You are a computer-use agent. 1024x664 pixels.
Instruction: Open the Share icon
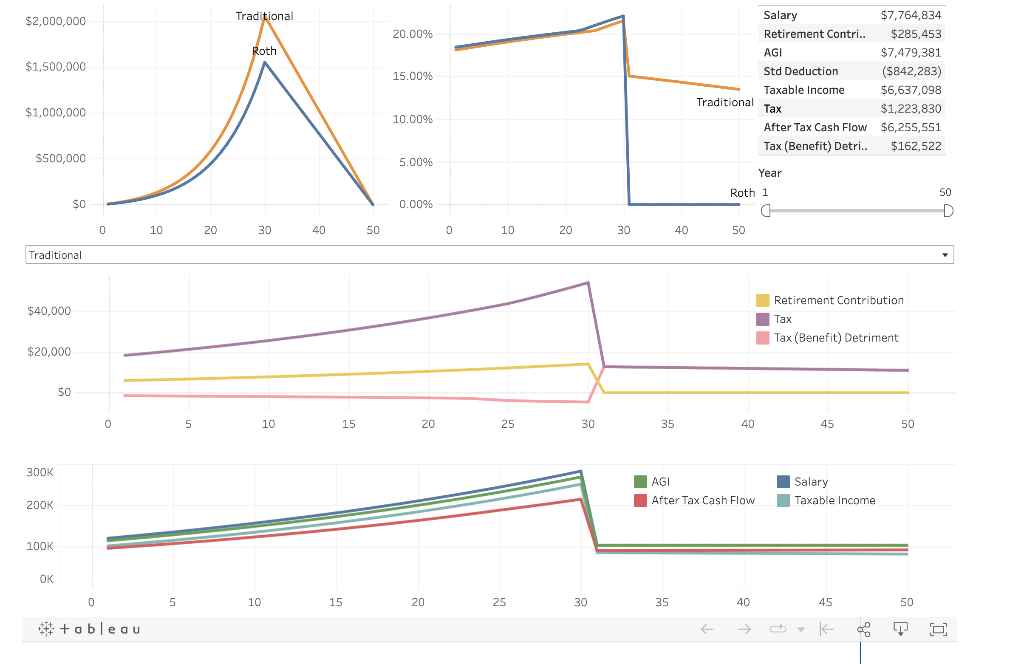point(863,629)
